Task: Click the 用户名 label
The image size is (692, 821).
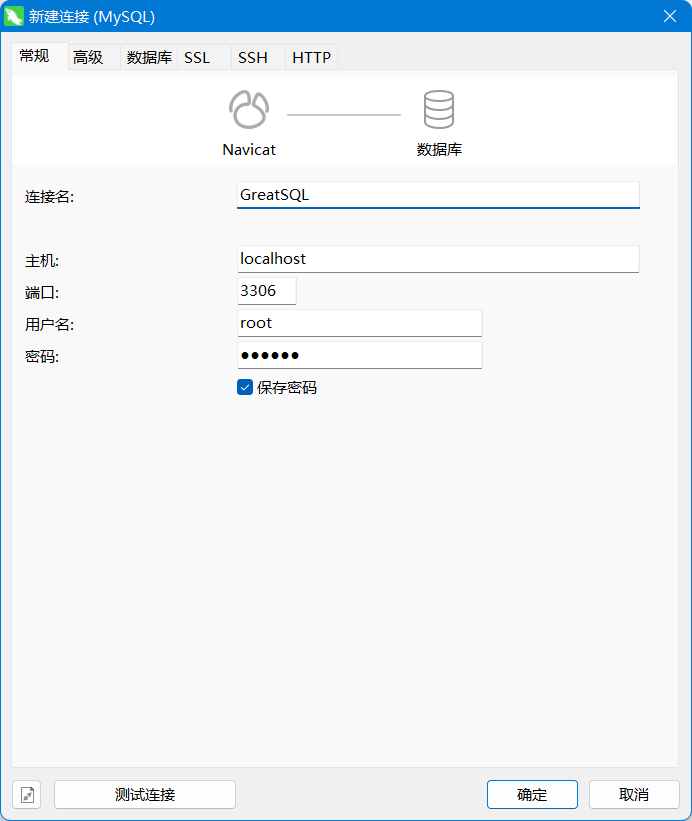Action: (49, 325)
